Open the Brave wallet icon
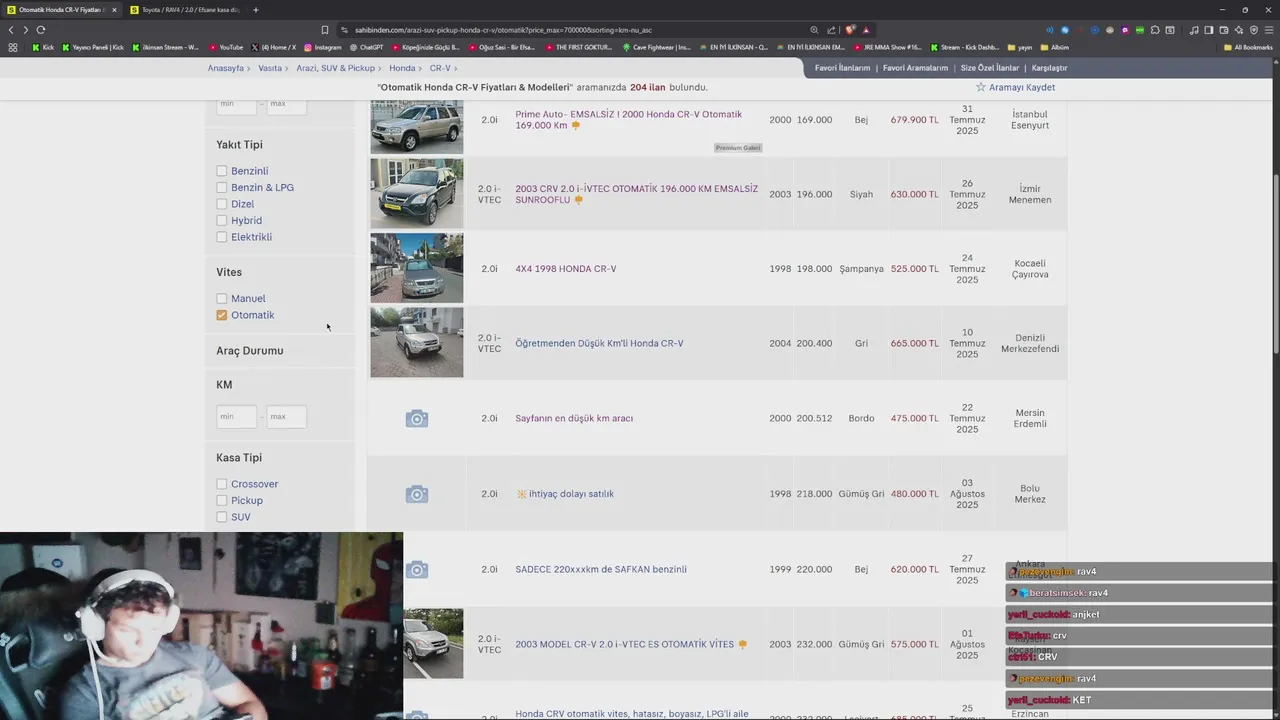1280x720 pixels. pos(1224,30)
